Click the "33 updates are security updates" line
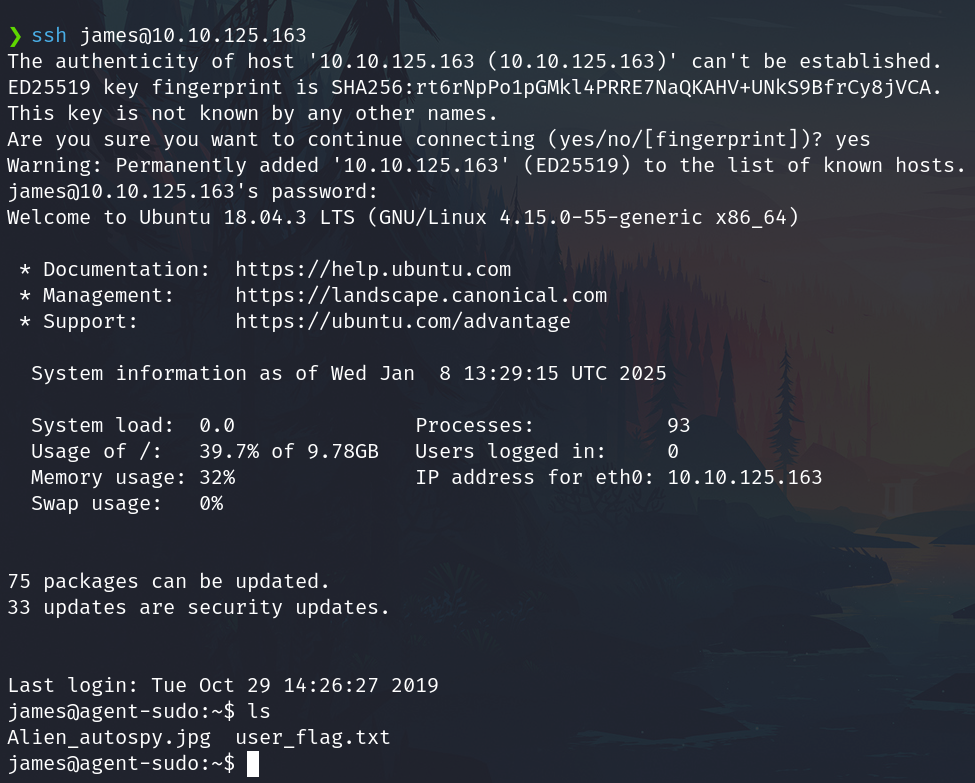 coord(198,608)
